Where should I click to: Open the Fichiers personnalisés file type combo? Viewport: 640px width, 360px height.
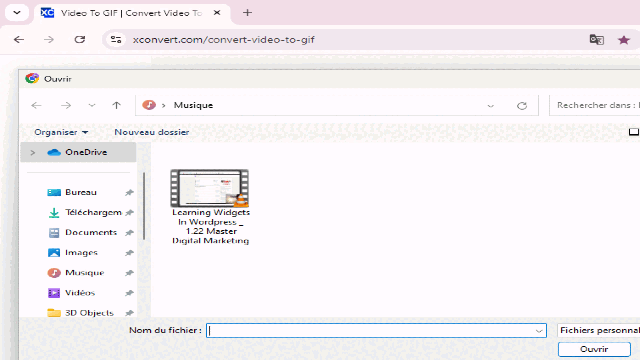(598, 330)
